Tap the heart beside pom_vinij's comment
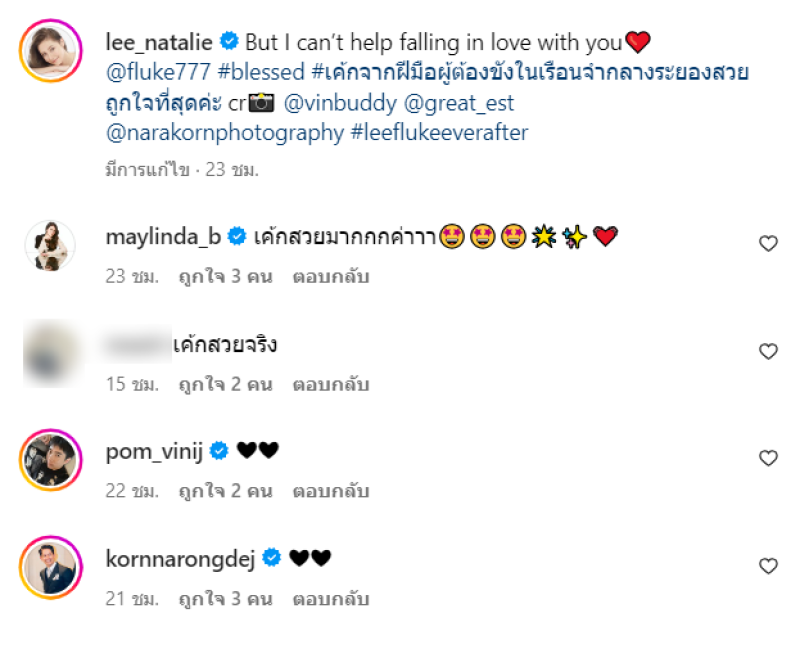The height and width of the screenshot is (649, 800). 768,458
